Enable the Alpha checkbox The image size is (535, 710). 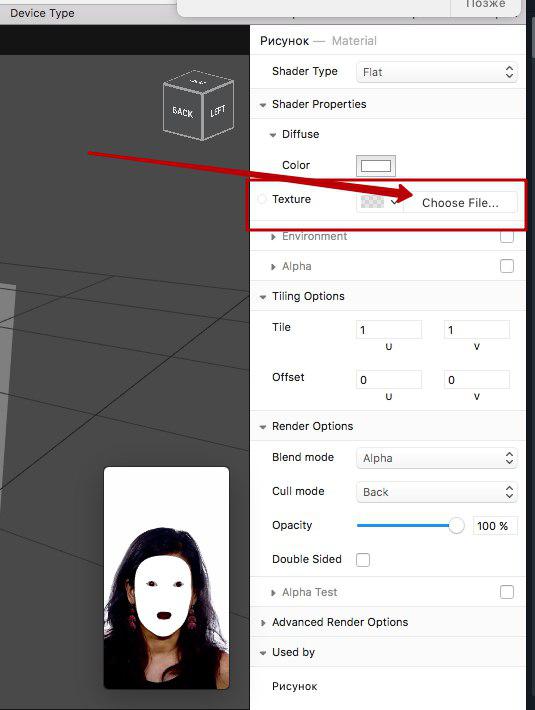pos(506,266)
